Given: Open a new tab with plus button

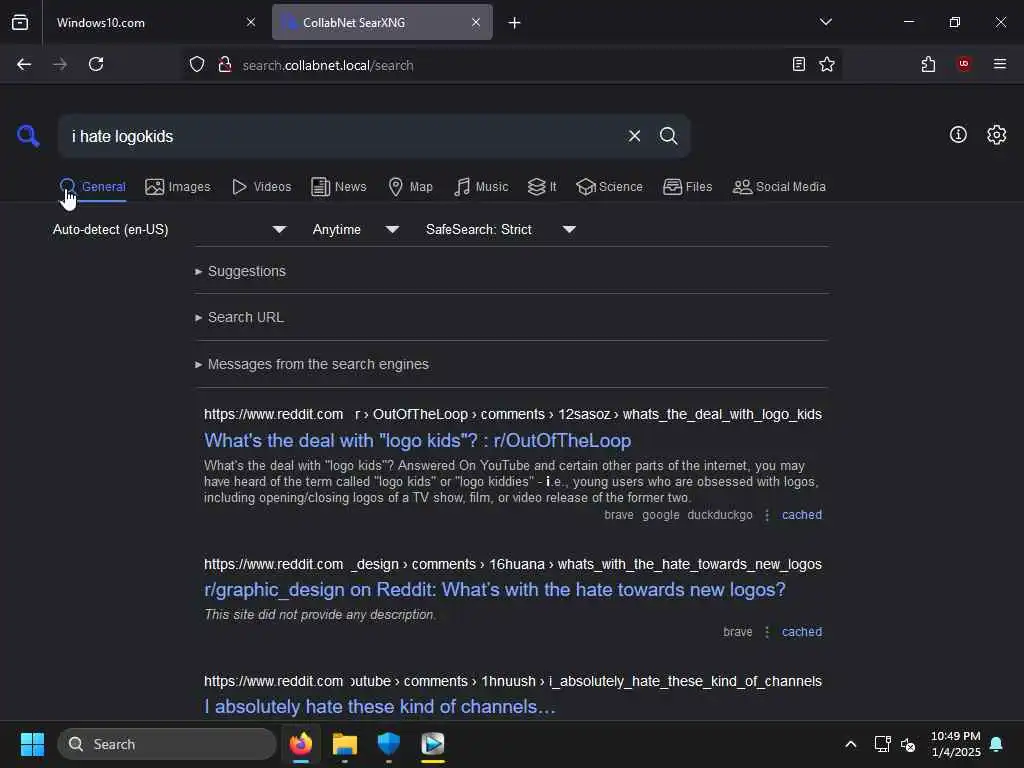Looking at the screenshot, I should tap(514, 22).
